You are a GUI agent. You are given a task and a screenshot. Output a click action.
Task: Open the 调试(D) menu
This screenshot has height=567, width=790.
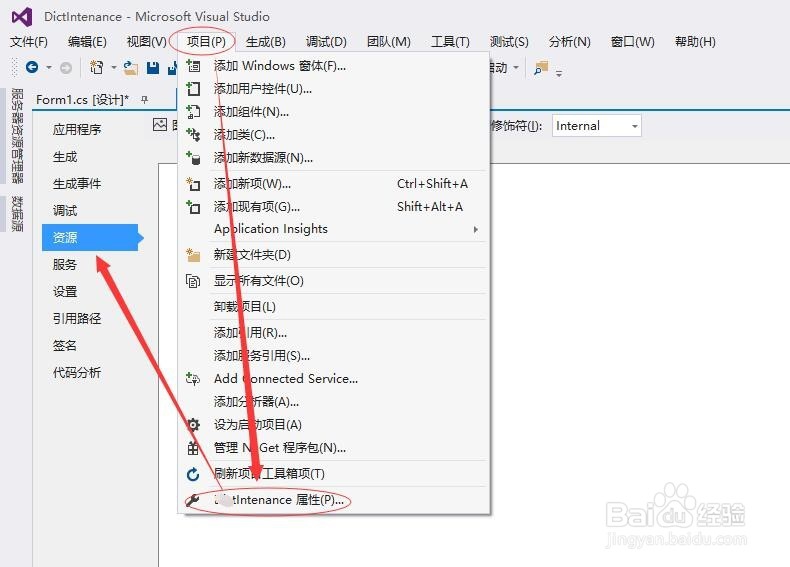pos(326,42)
